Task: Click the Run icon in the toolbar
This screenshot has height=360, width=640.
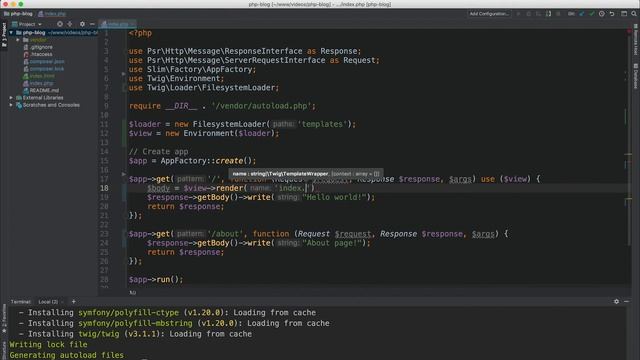Action: pyautogui.click(x=519, y=14)
